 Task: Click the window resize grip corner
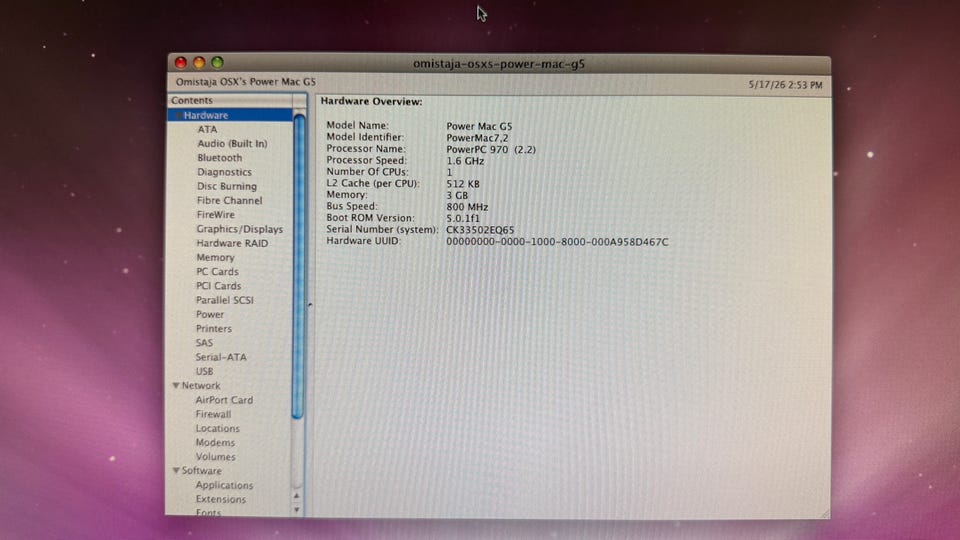(x=825, y=513)
